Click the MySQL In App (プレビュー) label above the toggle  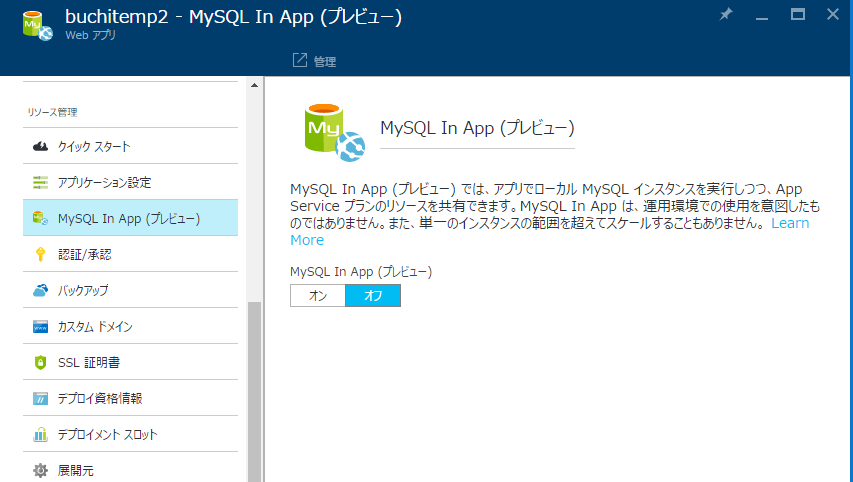pos(361,271)
